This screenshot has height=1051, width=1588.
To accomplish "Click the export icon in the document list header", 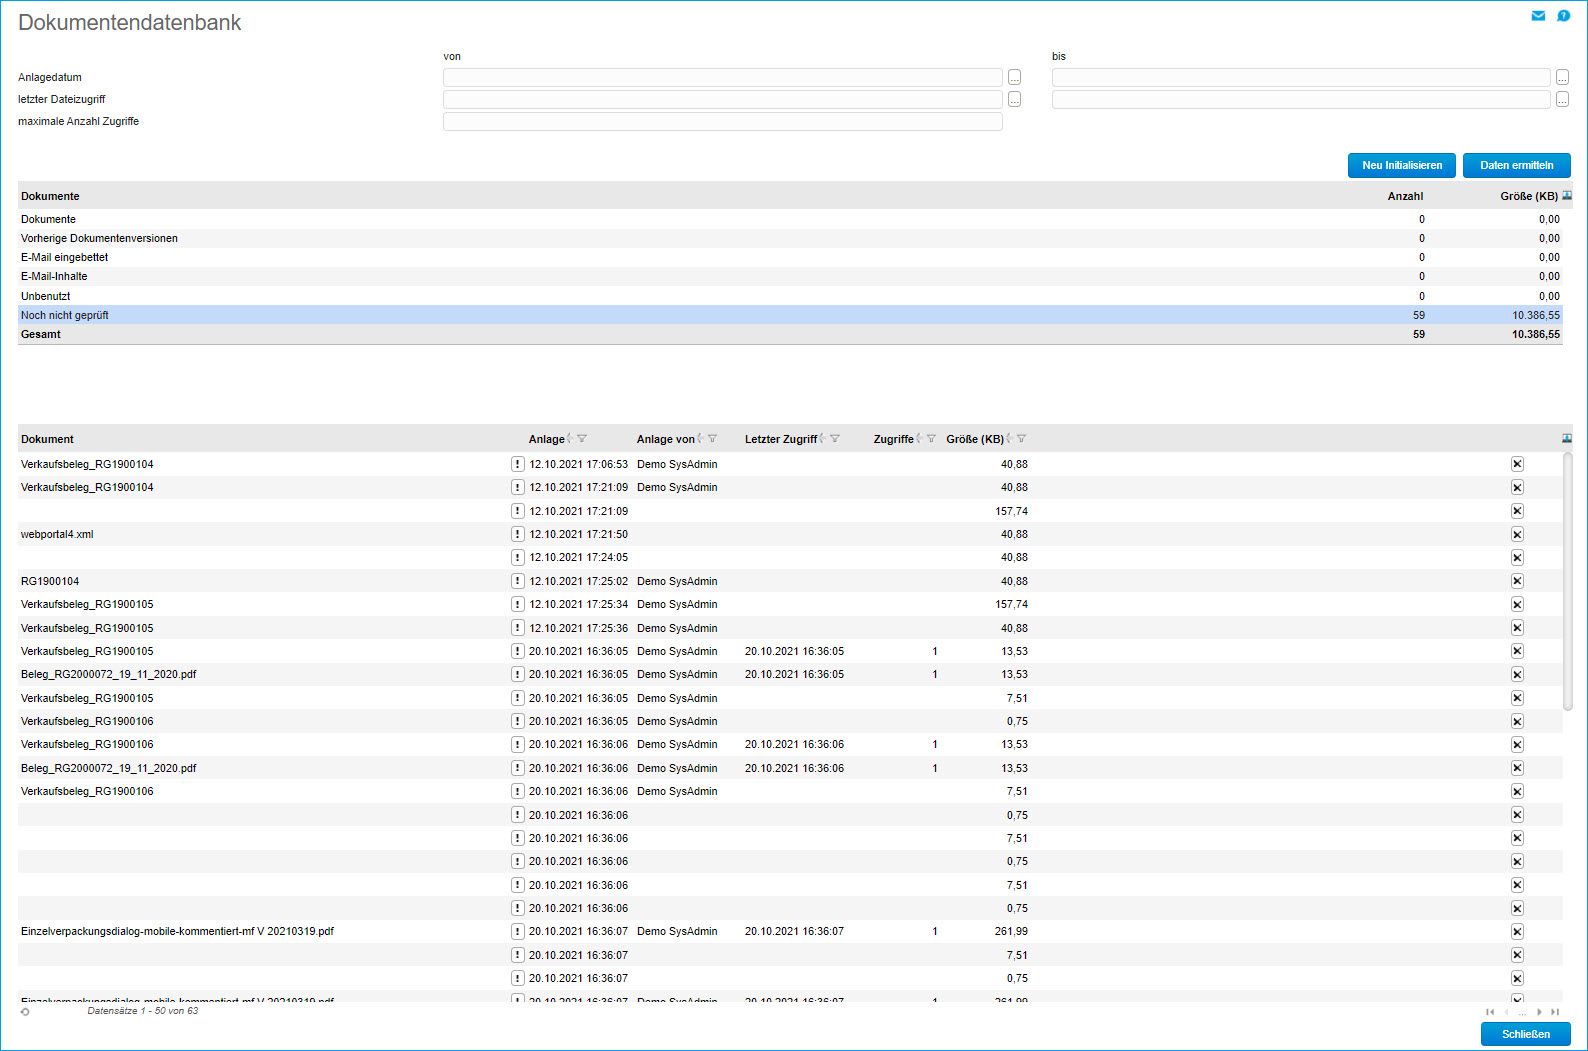I will 1567,439.
